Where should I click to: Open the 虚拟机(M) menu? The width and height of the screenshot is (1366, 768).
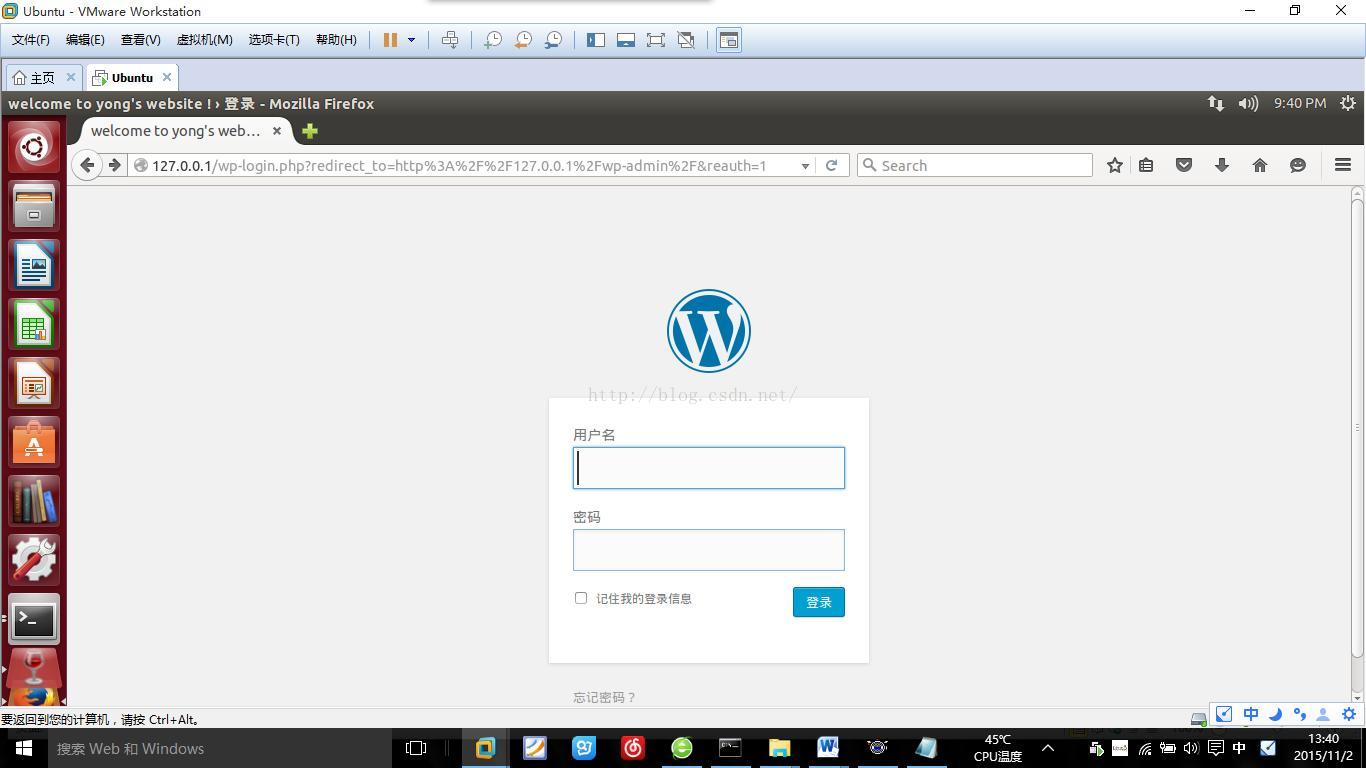205,40
